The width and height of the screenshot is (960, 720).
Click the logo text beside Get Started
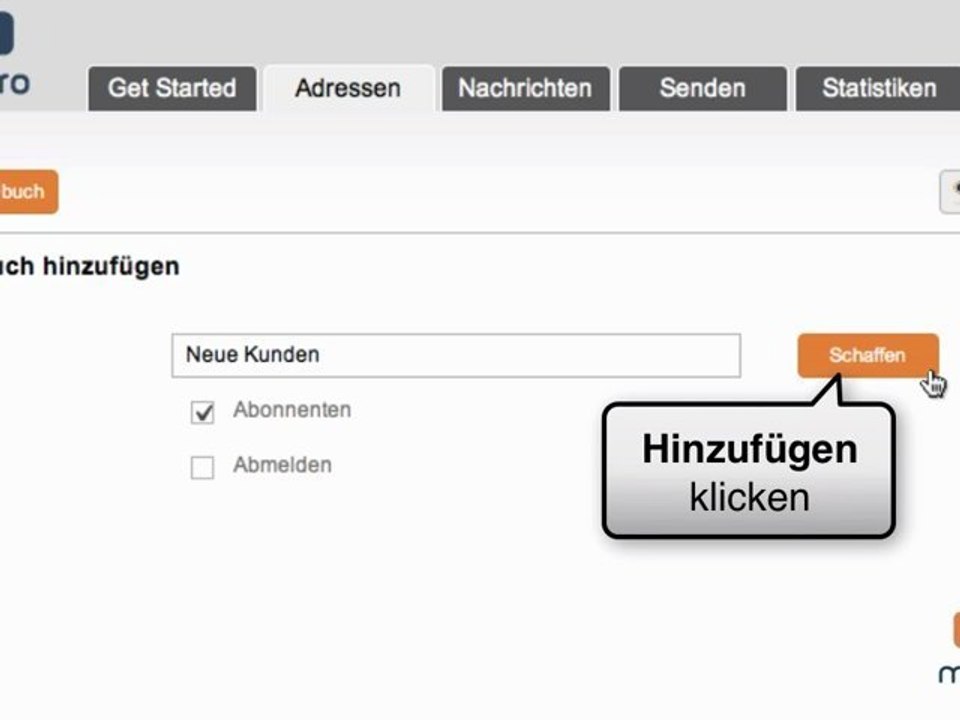point(15,83)
